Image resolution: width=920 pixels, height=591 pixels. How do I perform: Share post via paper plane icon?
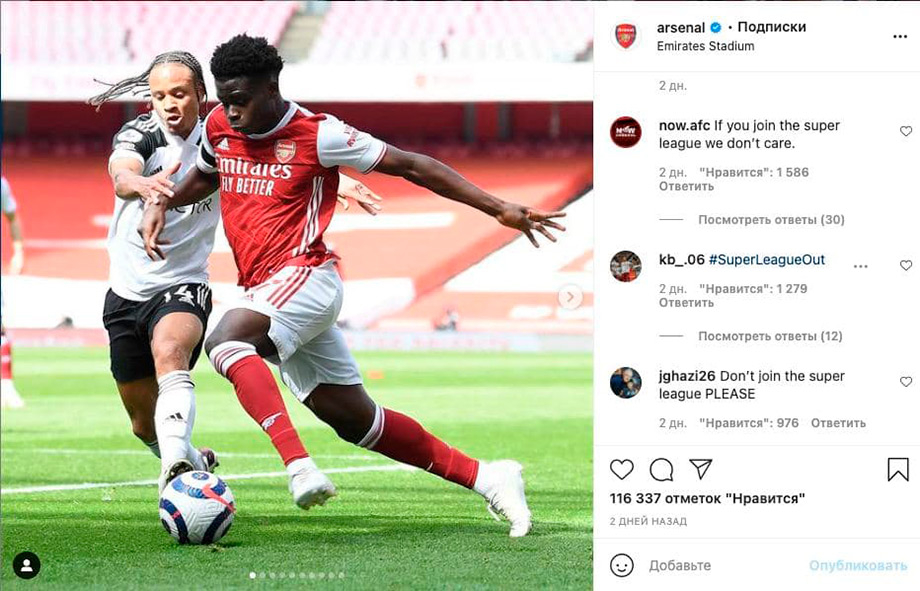[701, 469]
